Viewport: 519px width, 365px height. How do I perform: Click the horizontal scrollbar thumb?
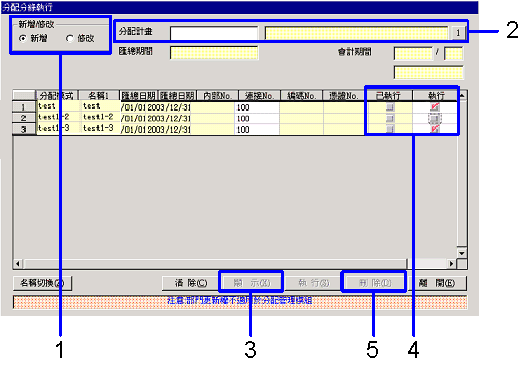click(215, 264)
